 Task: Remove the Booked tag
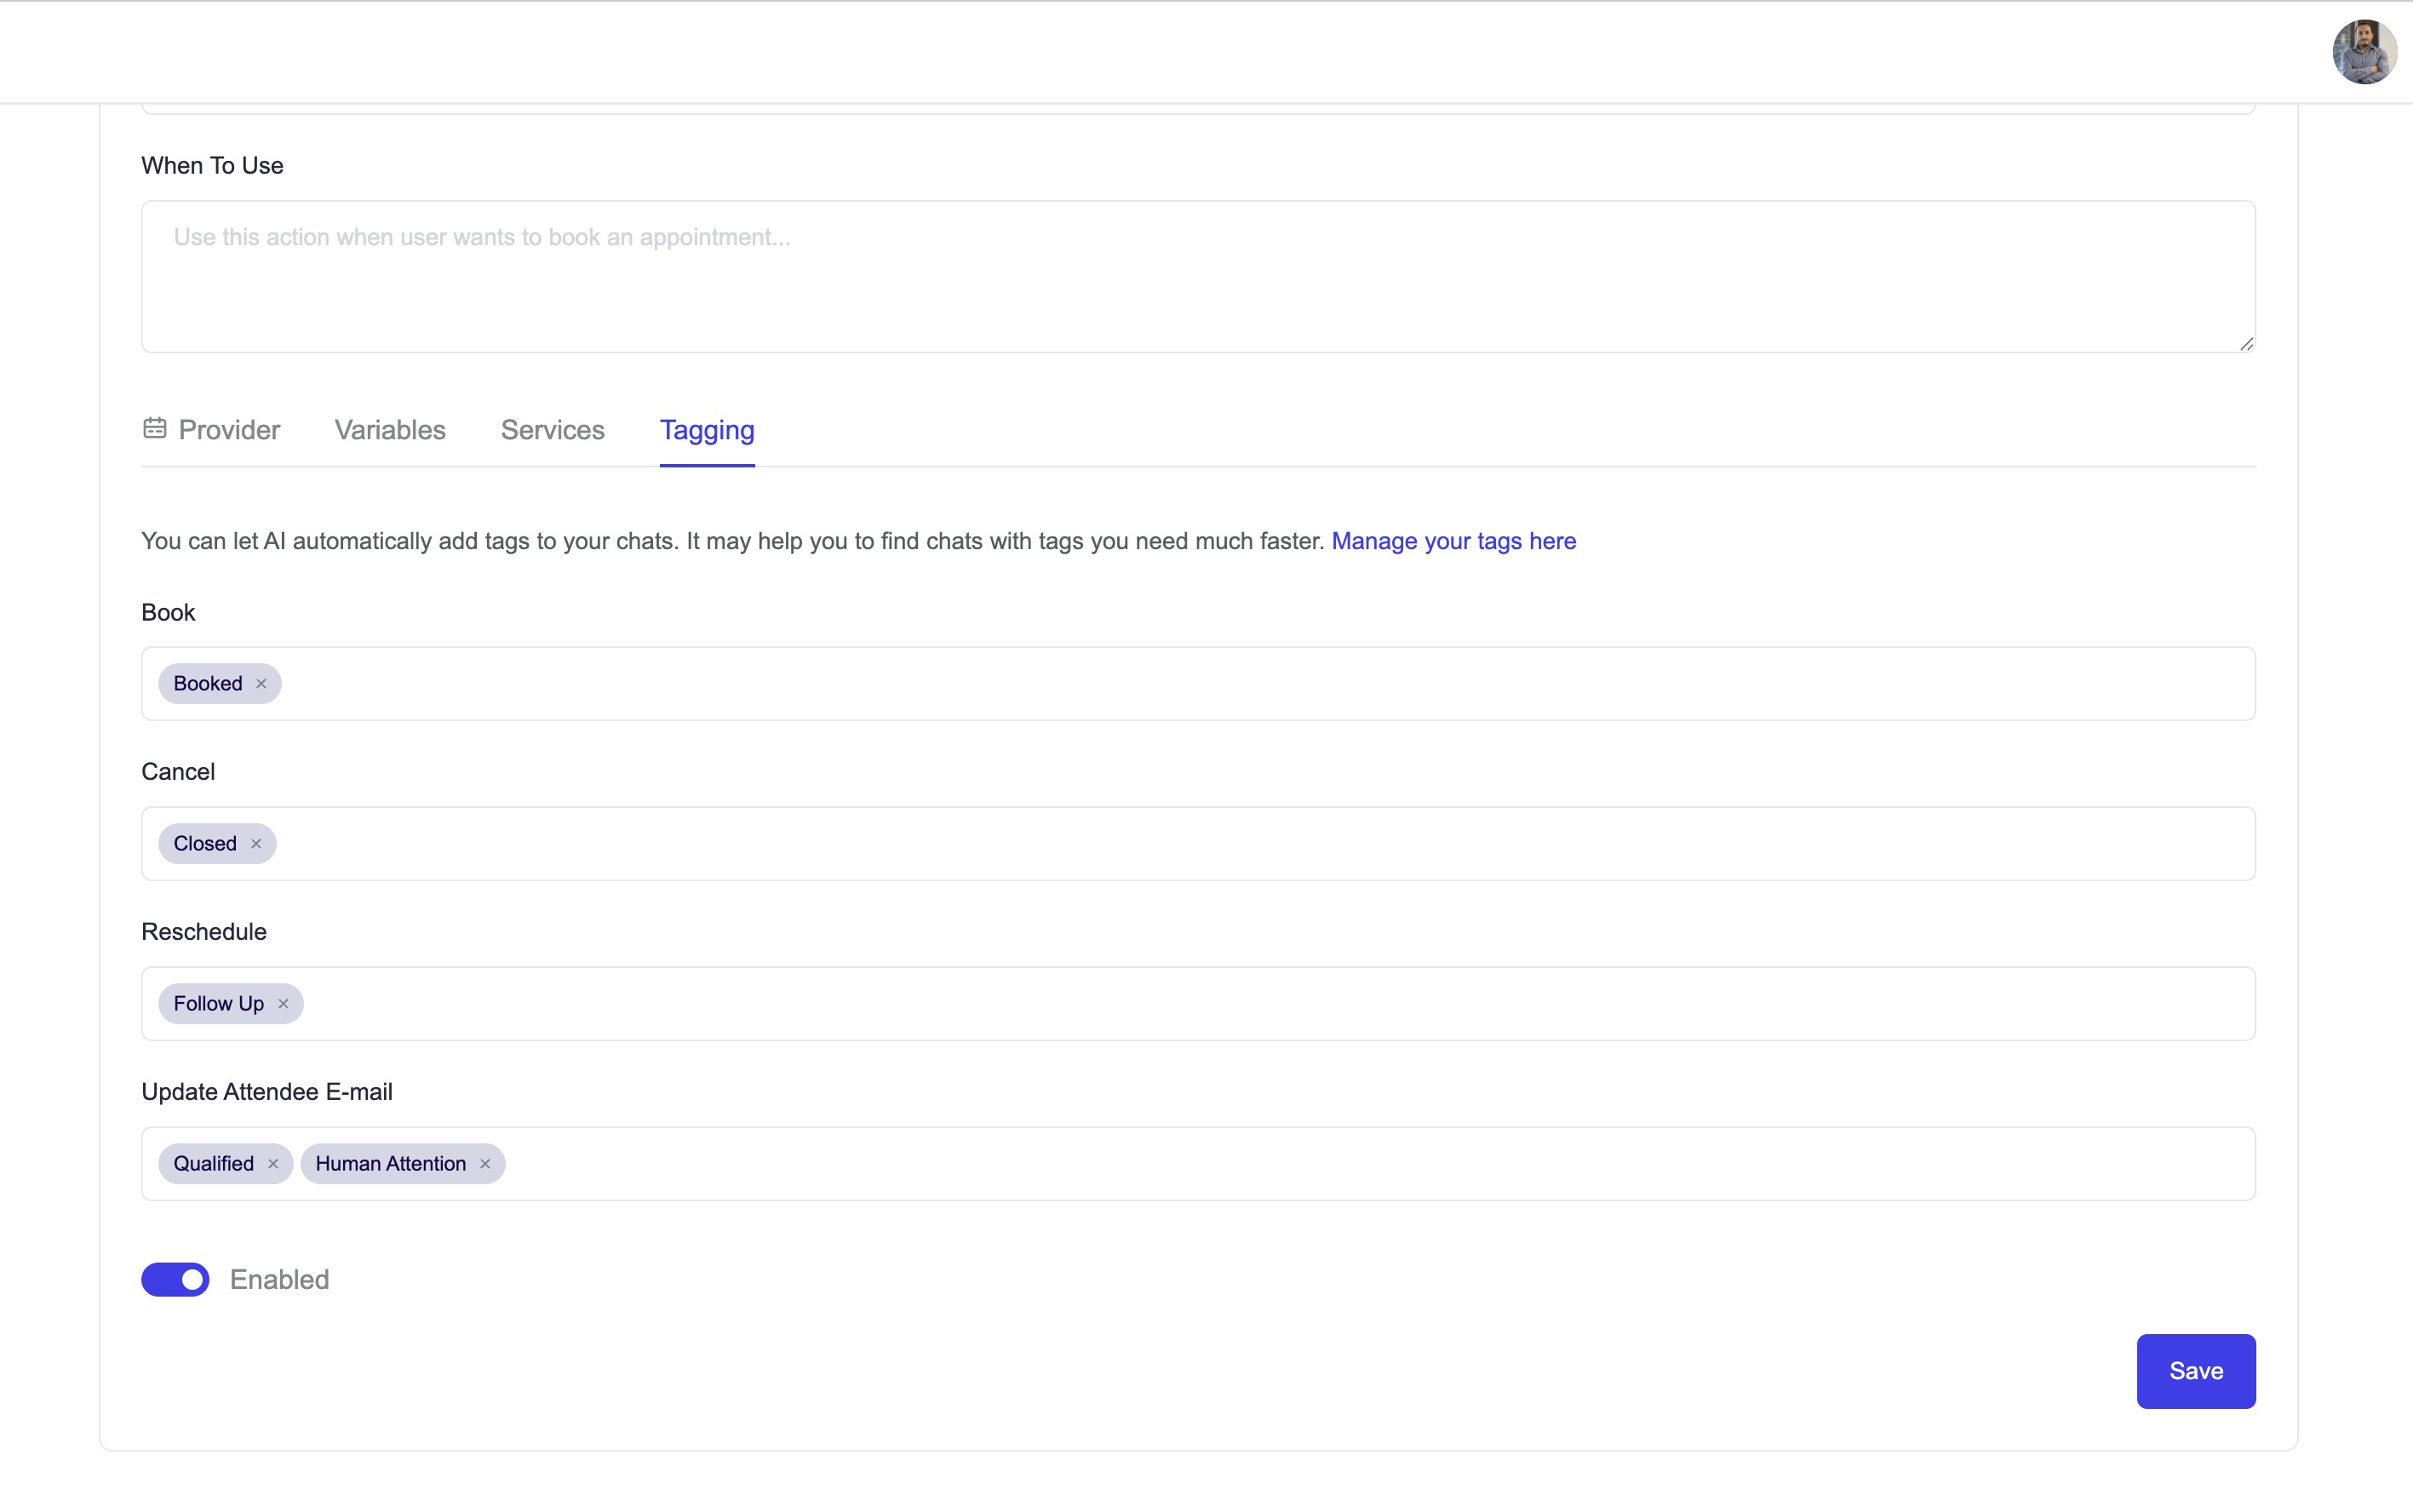[x=261, y=684]
